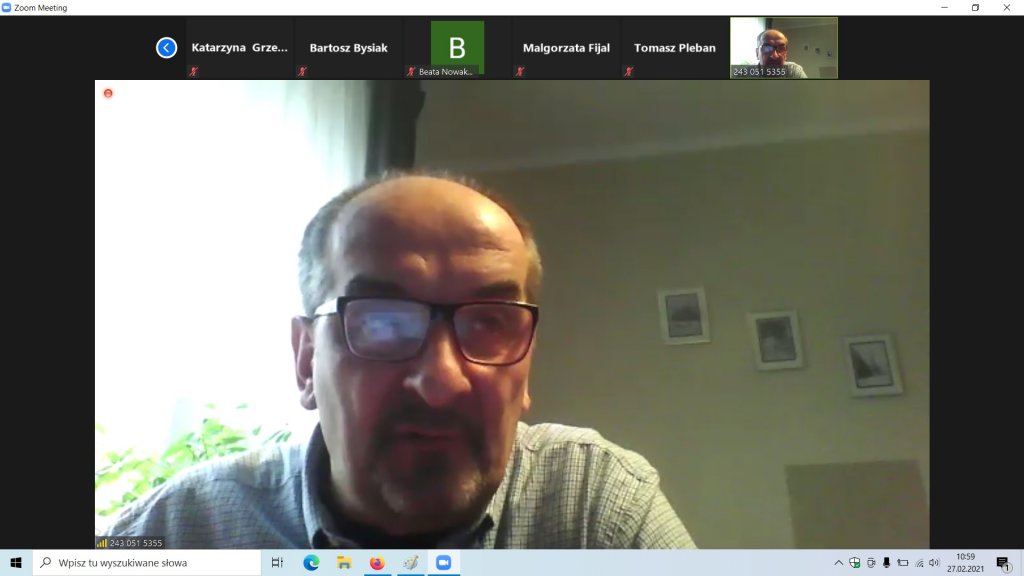Restore down the Zoom Meeting window
The height and width of the screenshot is (576, 1024).
(x=975, y=8)
